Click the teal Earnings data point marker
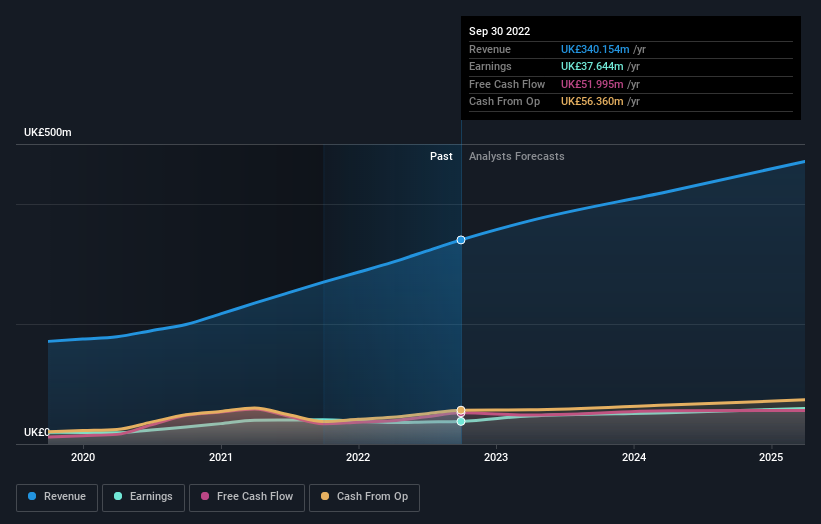Image resolution: width=821 pixels, height=524 pixels. [x=461, y=421]
